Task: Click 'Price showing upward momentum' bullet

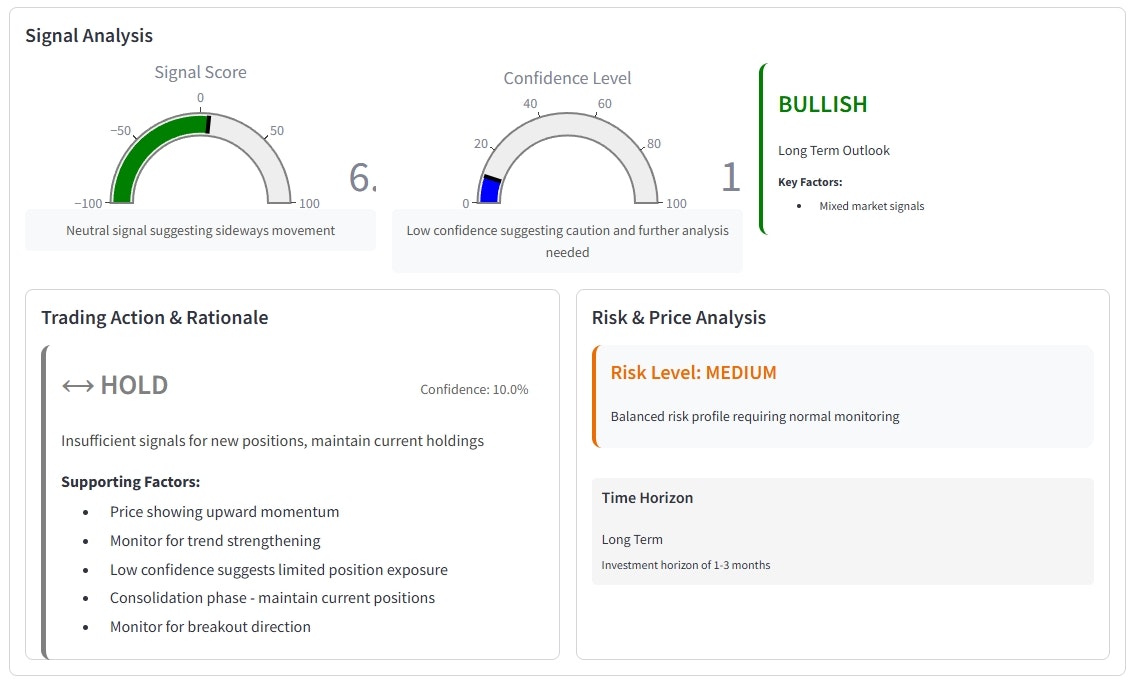Action: (x=225, y=511)
